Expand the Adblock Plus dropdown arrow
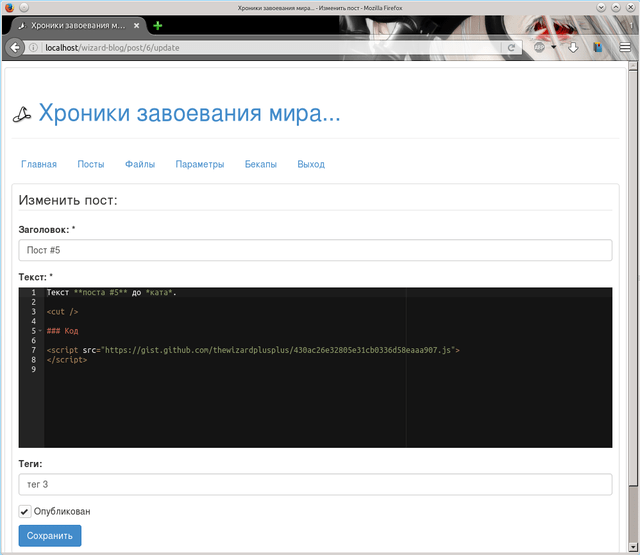The width and height of the screenshot is (640, 555). point(553,47)
